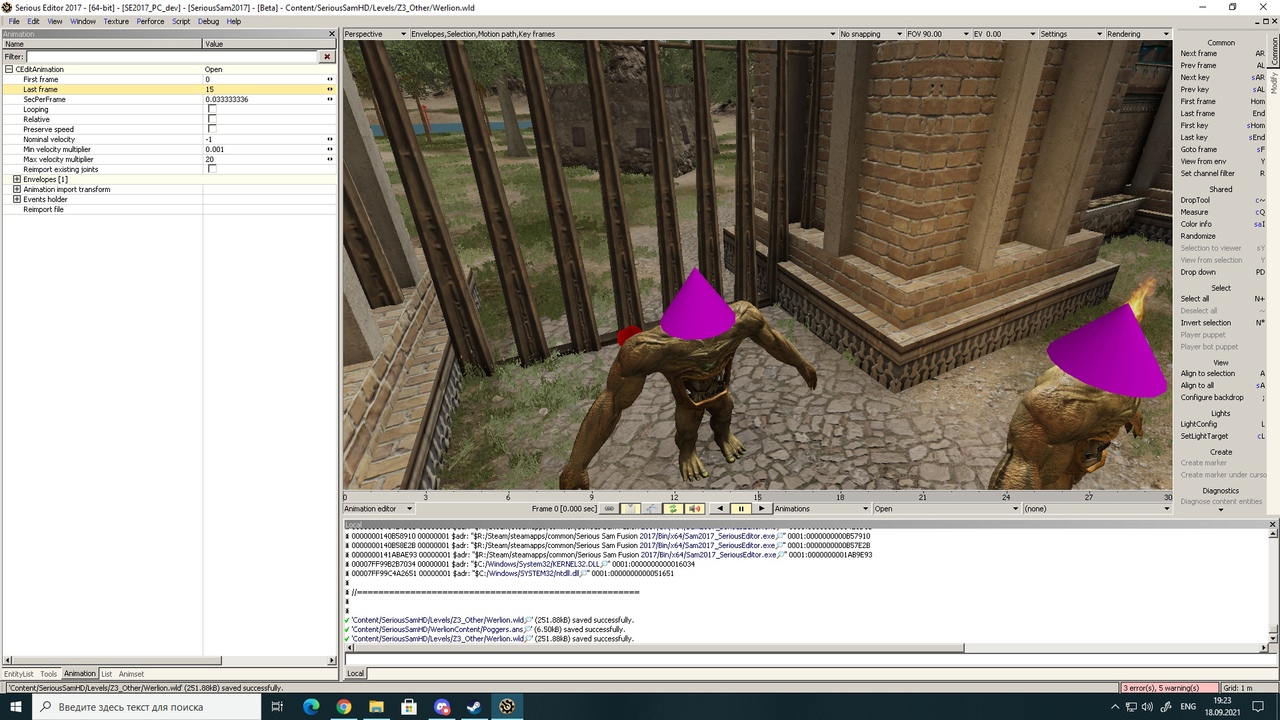The image size is (1280, 720).
Task: Expand Animation import transform node
Action: [x=17, y=189]
